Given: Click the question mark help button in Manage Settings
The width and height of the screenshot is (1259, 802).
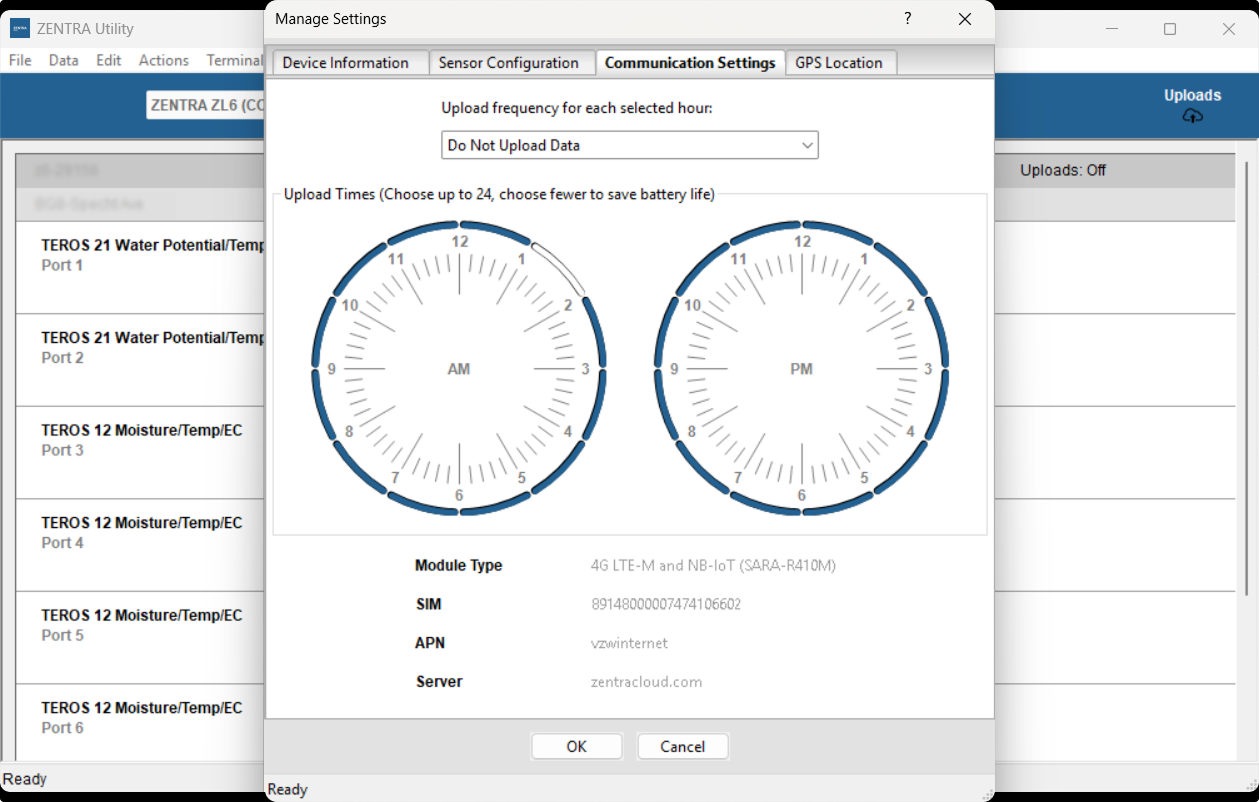Looking at the screenshot, I should [908, 19].
